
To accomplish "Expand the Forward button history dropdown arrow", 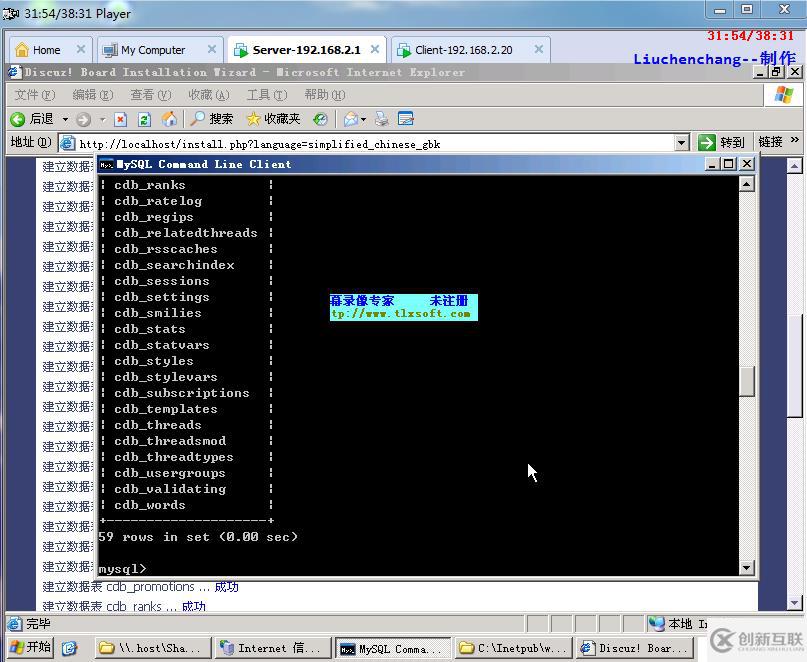I will tap(103, 119).
